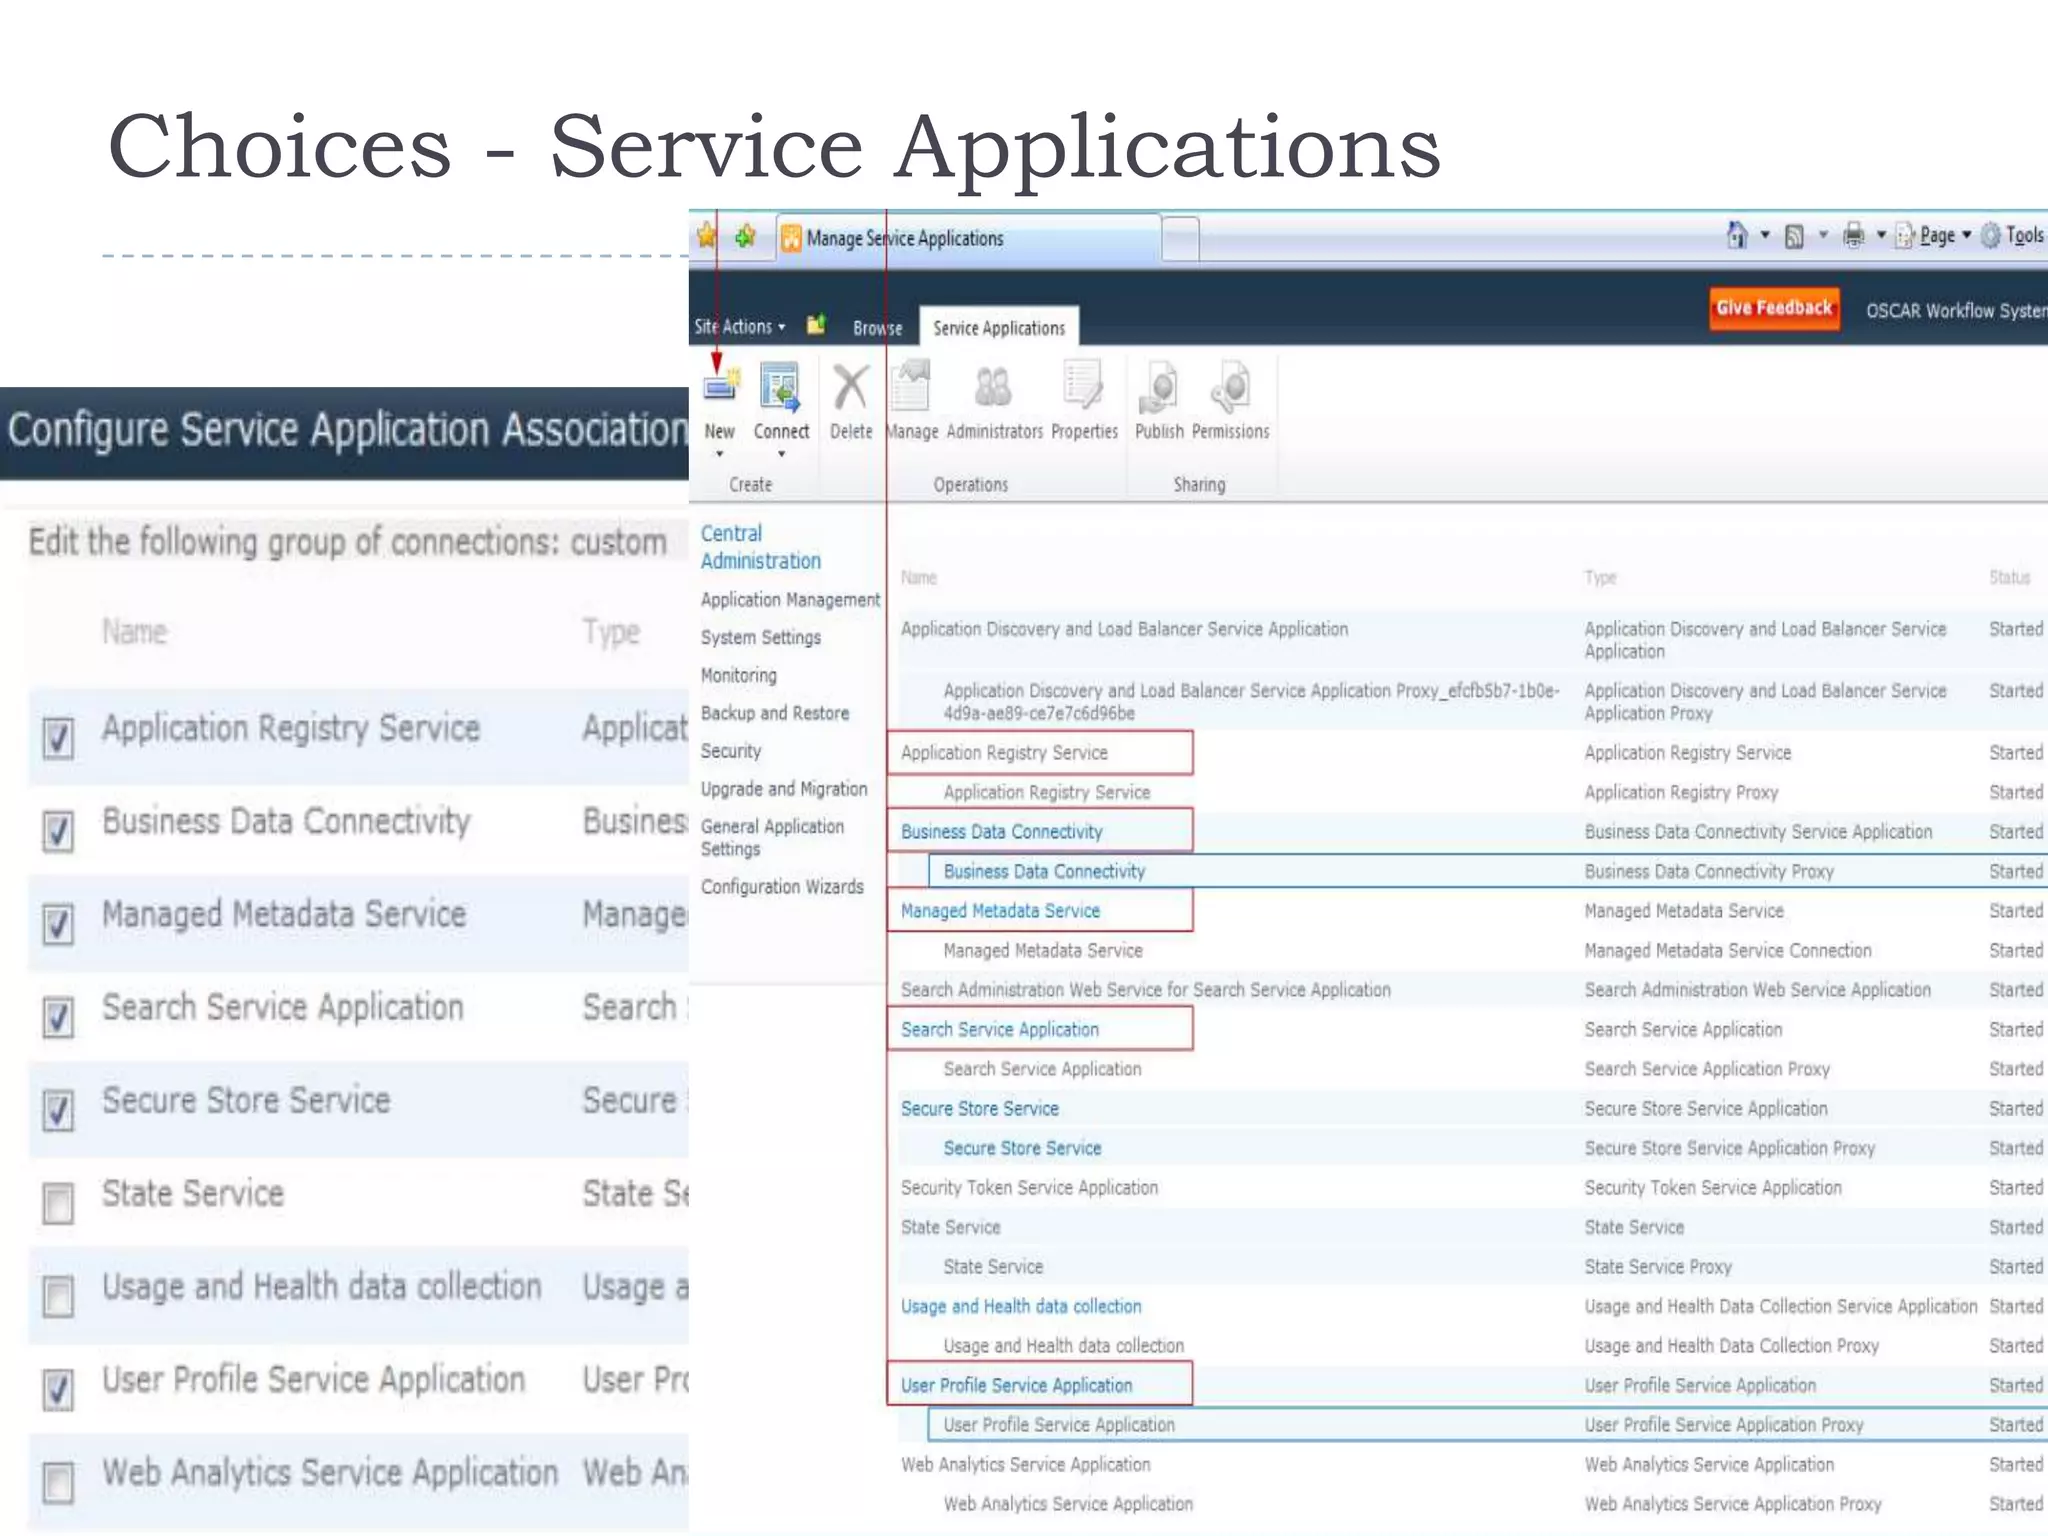
Task: Open Monitoring in side navigation
Action: (738, 676)
